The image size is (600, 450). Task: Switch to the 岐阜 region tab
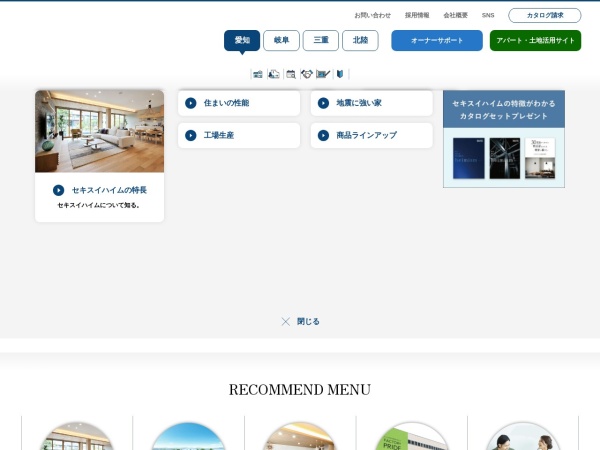(281, 41)
